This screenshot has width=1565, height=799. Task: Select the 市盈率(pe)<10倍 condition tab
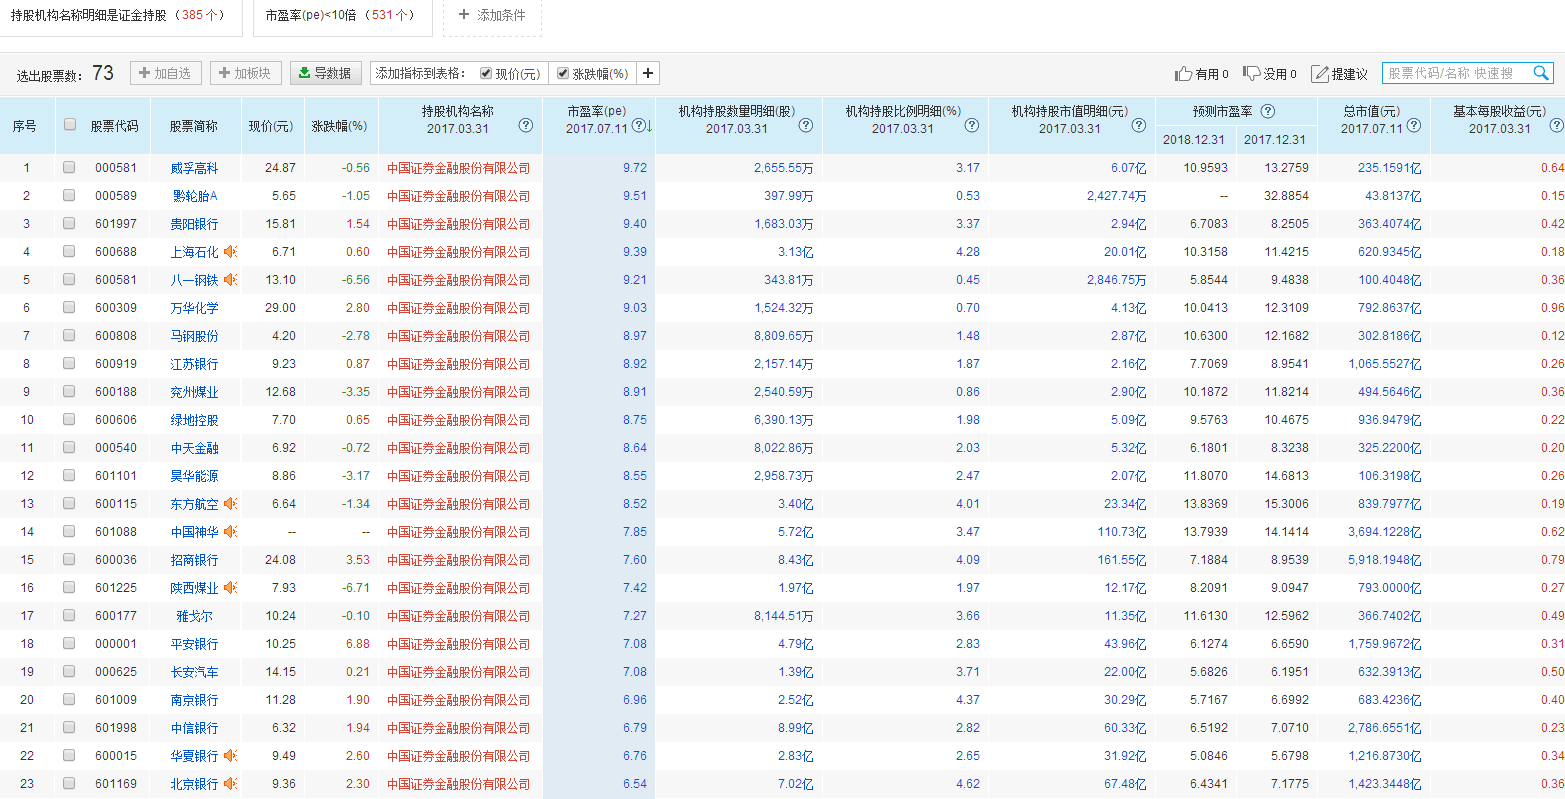342,16
